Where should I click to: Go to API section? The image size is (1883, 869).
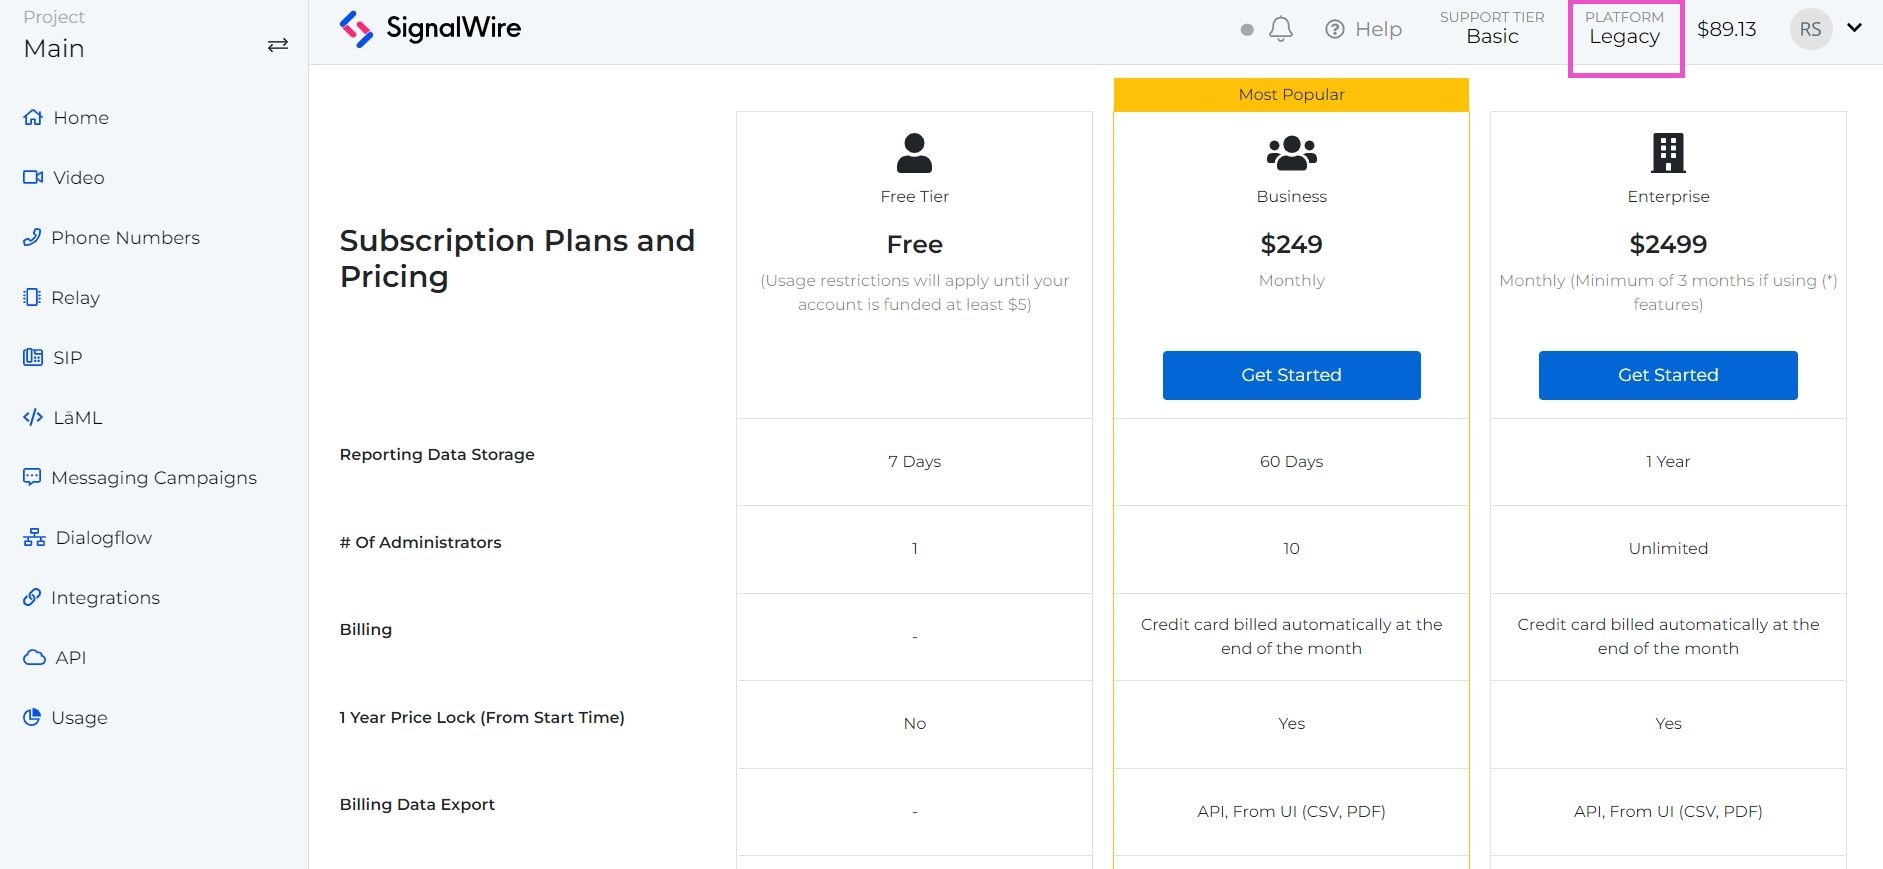(x=71, y=657)
